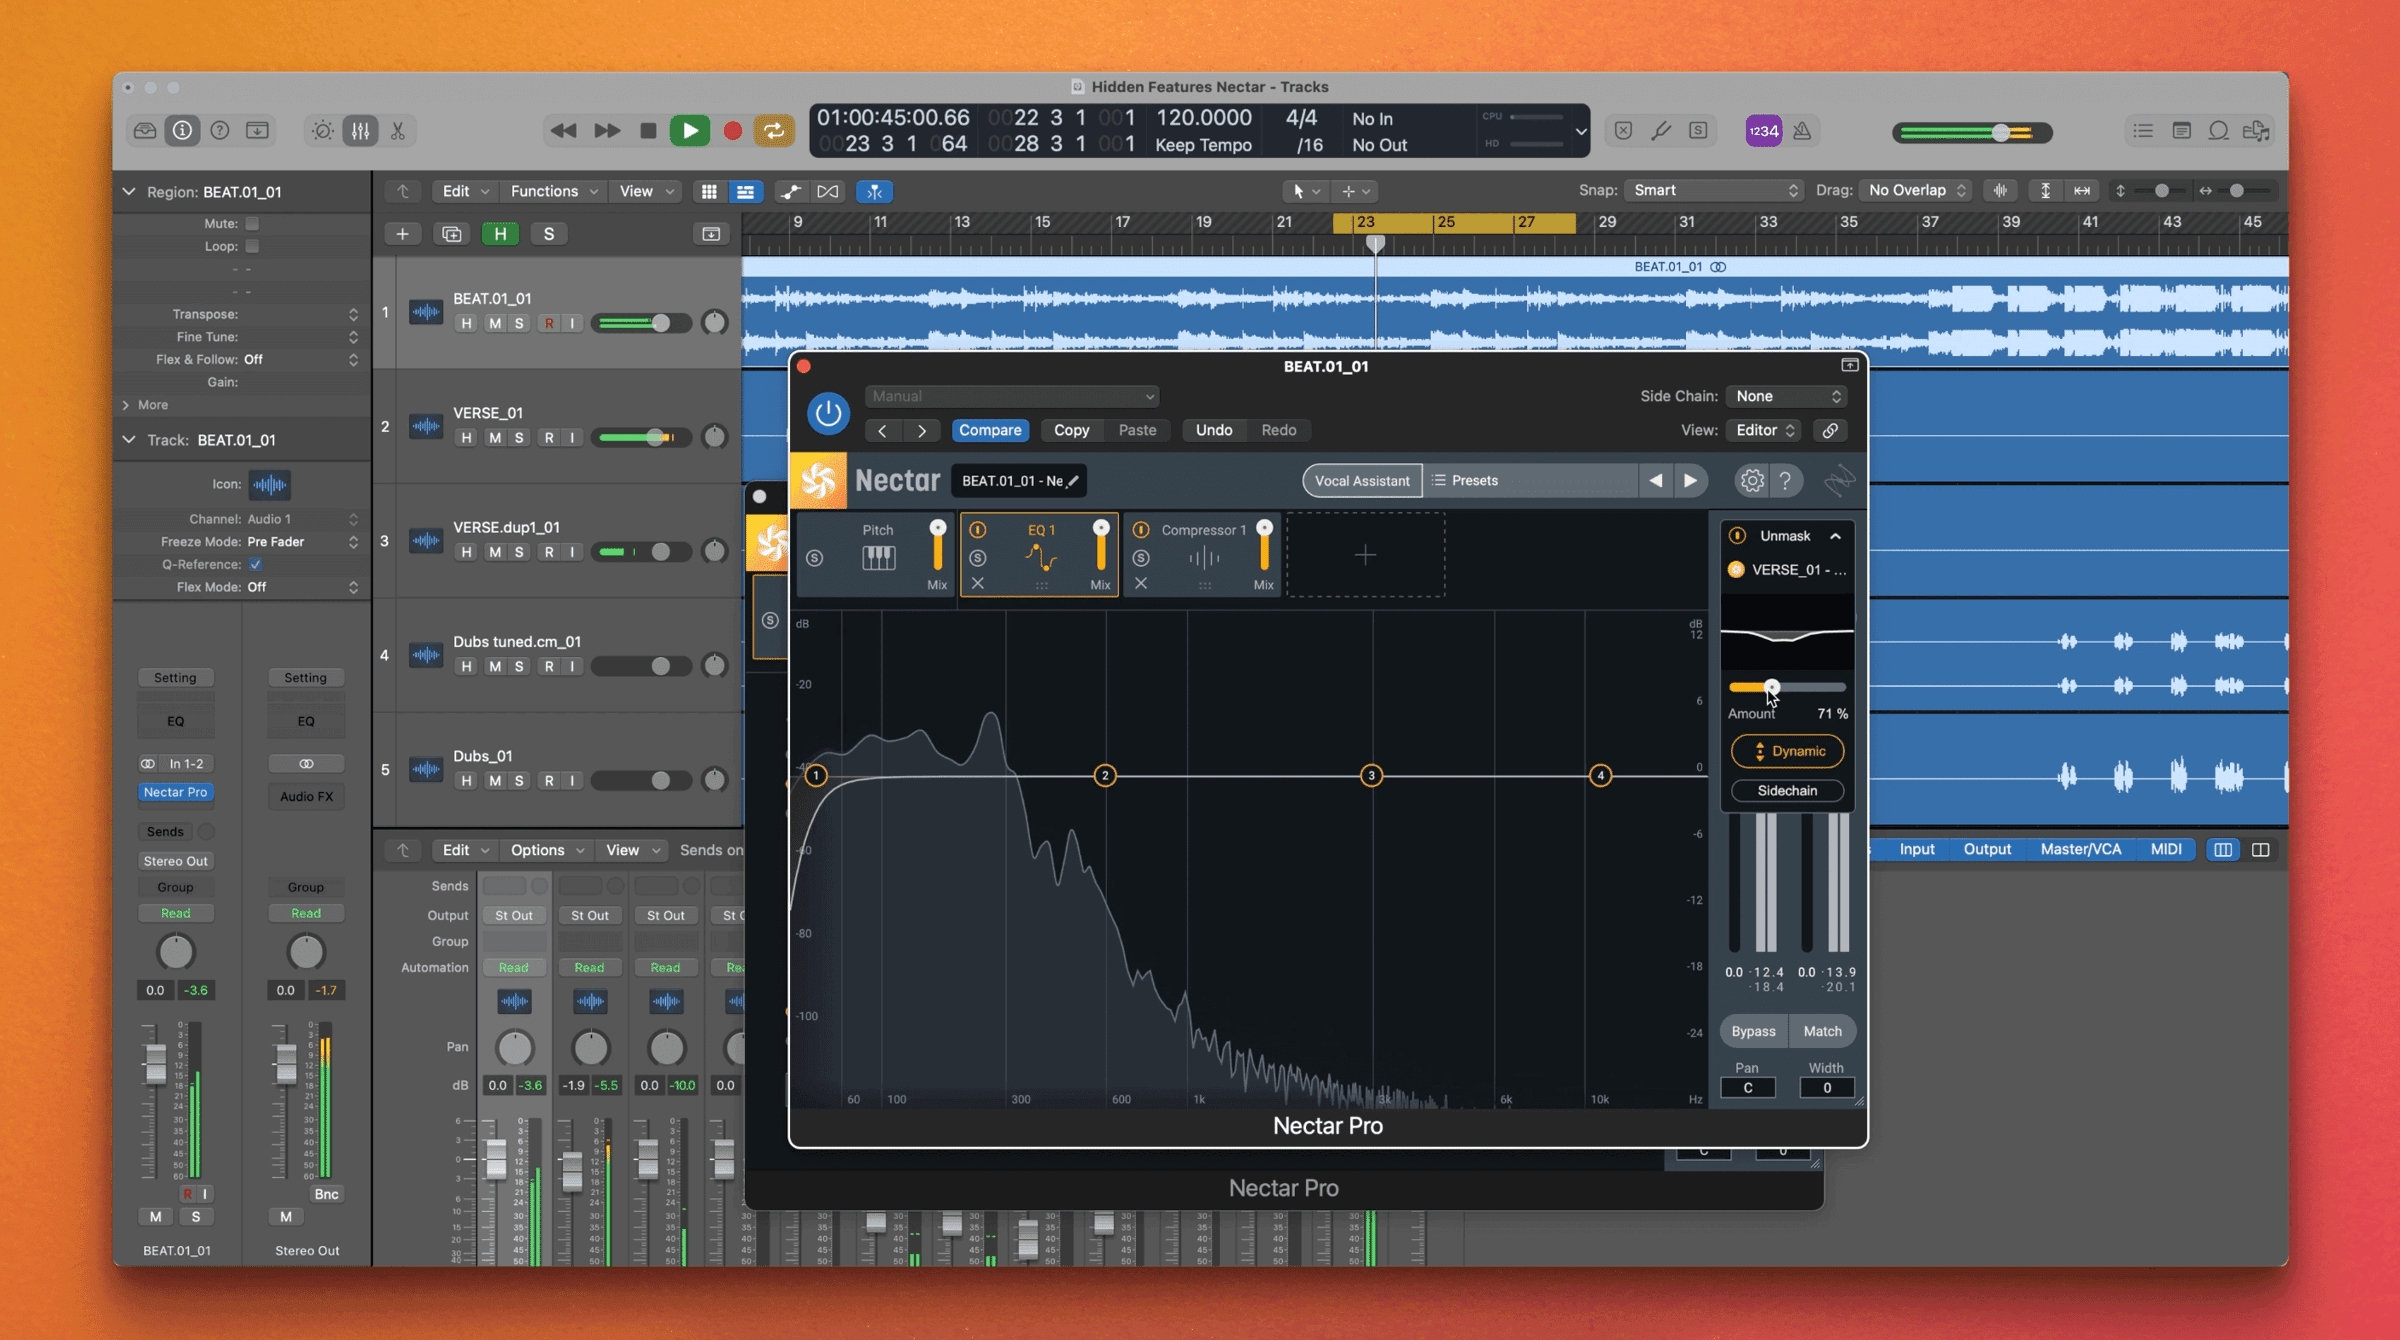This screenshot has height=1340, width=2400.
Task: Open the Side Chain None dropdown
Action: click(1786, 396)
